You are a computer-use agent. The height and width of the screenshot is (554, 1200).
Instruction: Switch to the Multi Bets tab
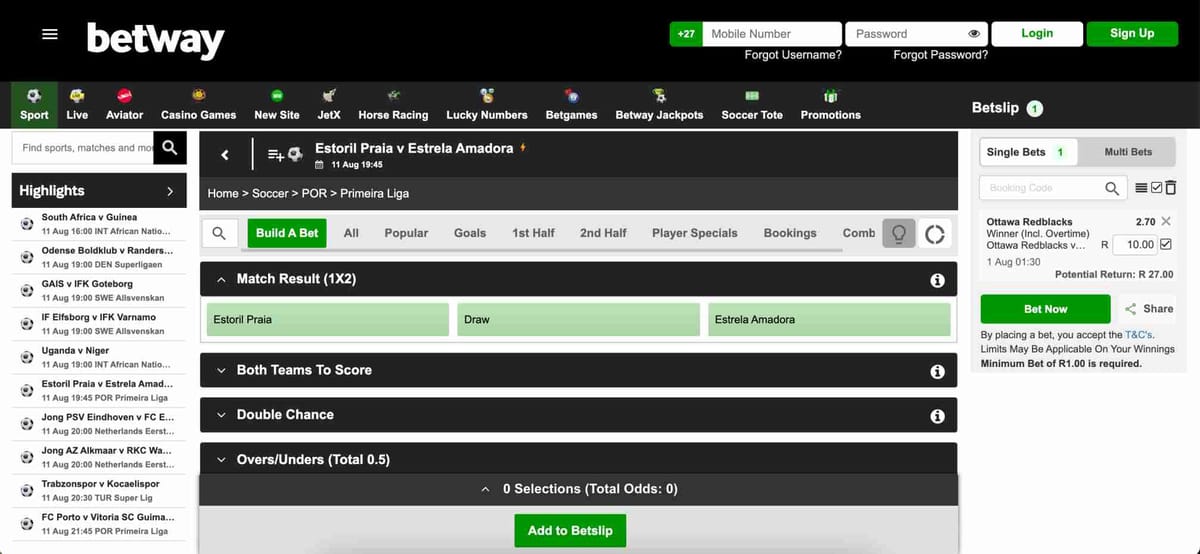point(1128,152)
